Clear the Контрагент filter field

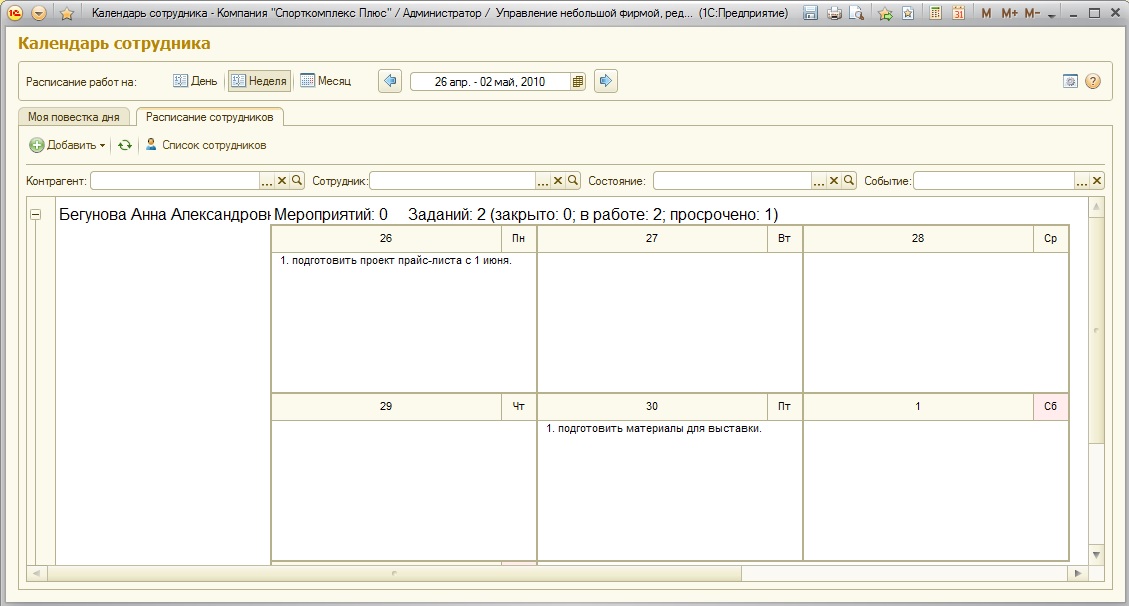[282, 181]
